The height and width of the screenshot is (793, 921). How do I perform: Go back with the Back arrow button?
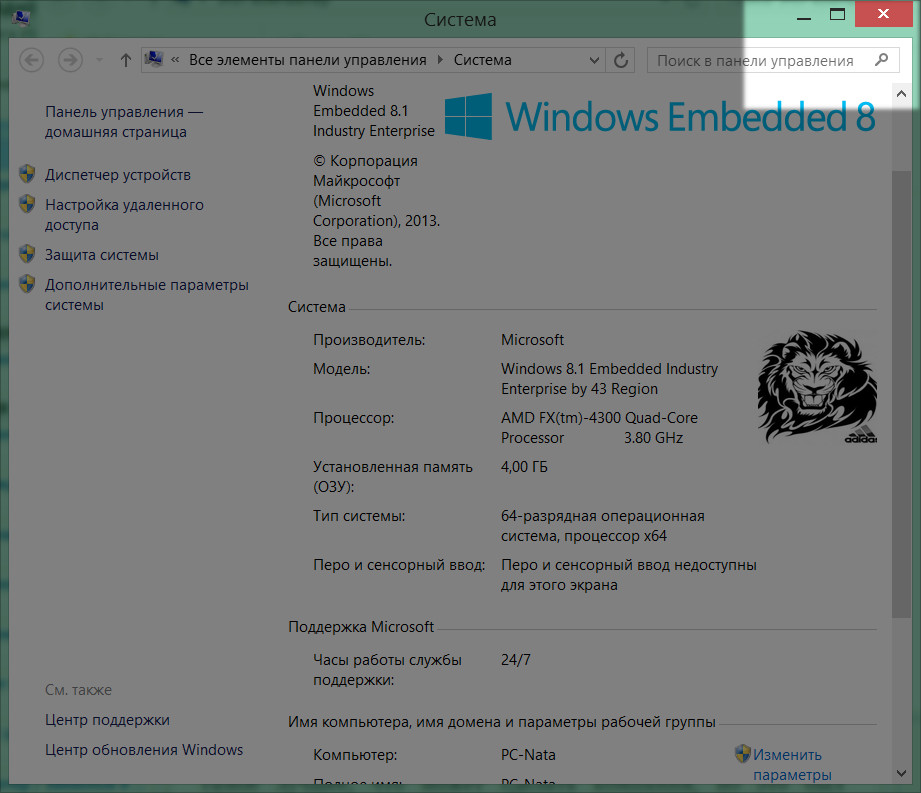click(31, 60)
